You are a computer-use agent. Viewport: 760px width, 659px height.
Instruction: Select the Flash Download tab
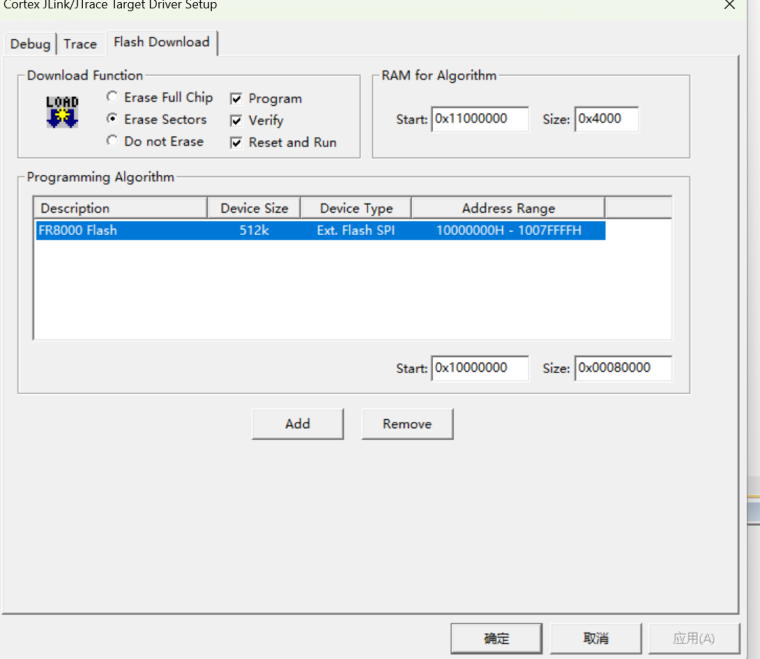coord(161,42)
